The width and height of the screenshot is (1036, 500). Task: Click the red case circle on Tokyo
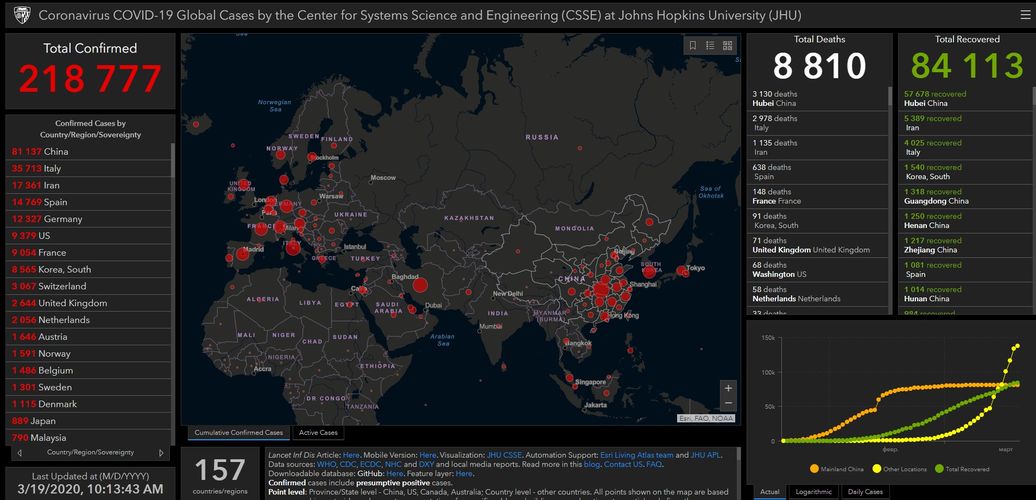click(683, 270)
